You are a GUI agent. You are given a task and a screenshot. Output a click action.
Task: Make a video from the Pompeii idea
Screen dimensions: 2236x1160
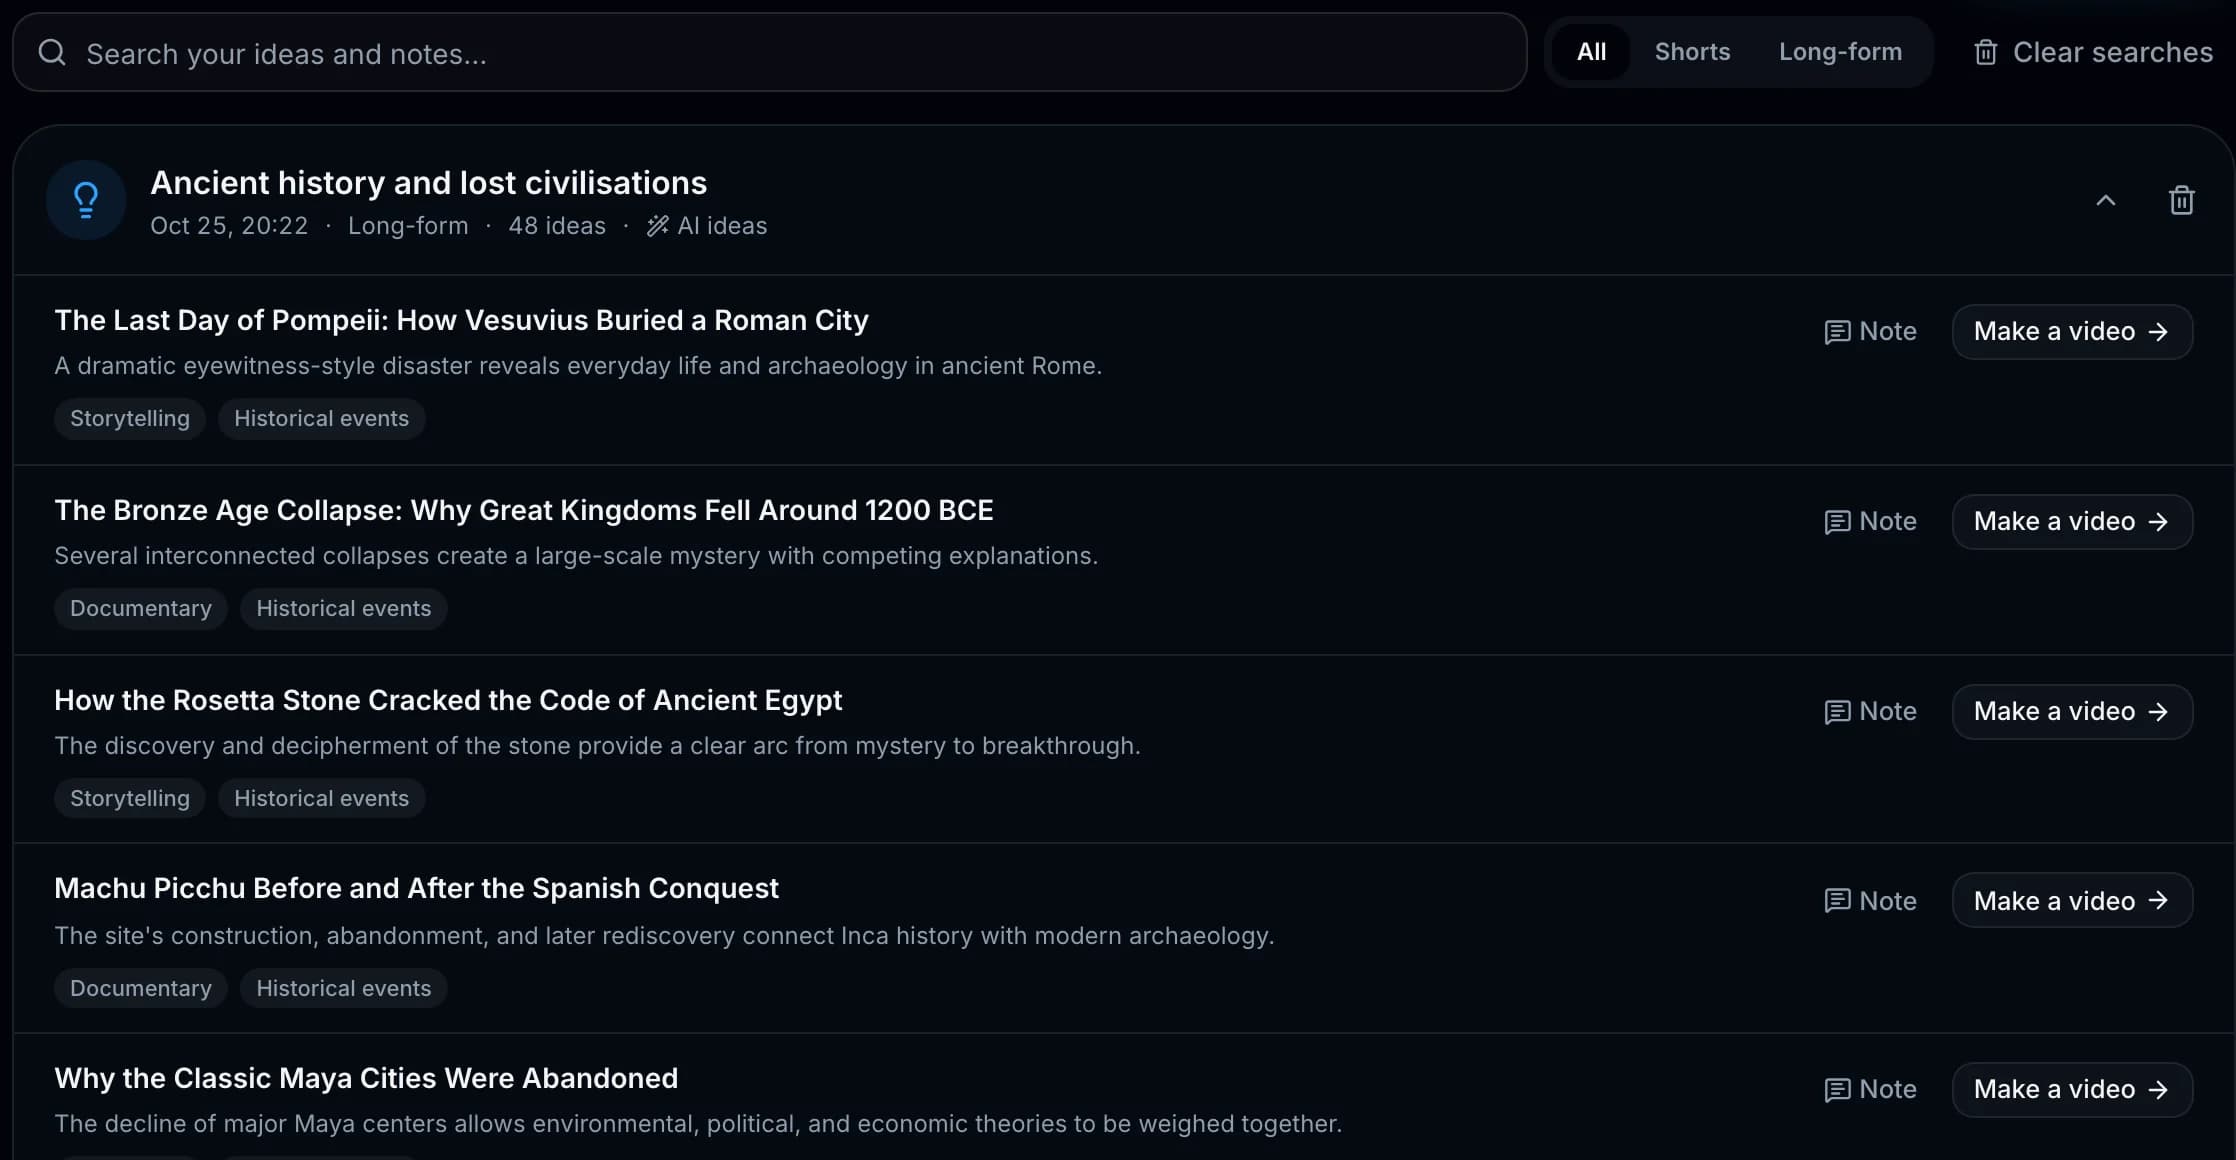click(x=2072, y=331)
